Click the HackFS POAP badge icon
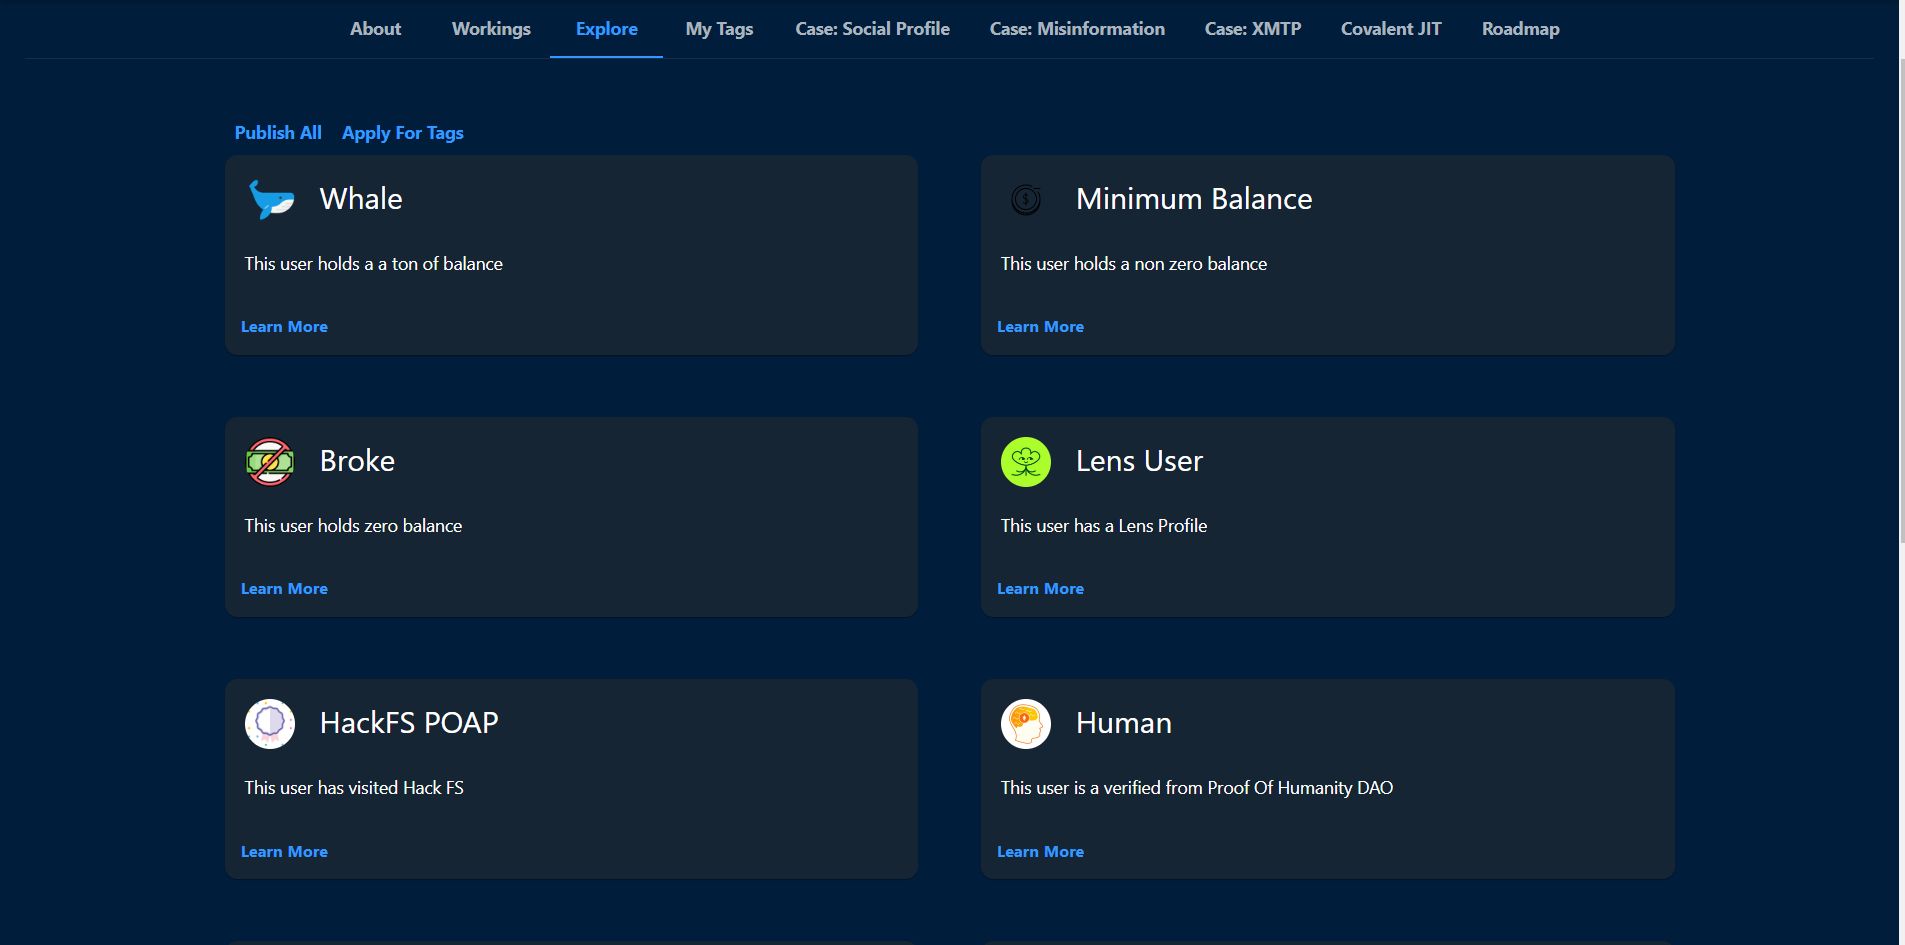The width and height of the screenshot is (1905, 945). pyautogui.click(x=270, y=724)
